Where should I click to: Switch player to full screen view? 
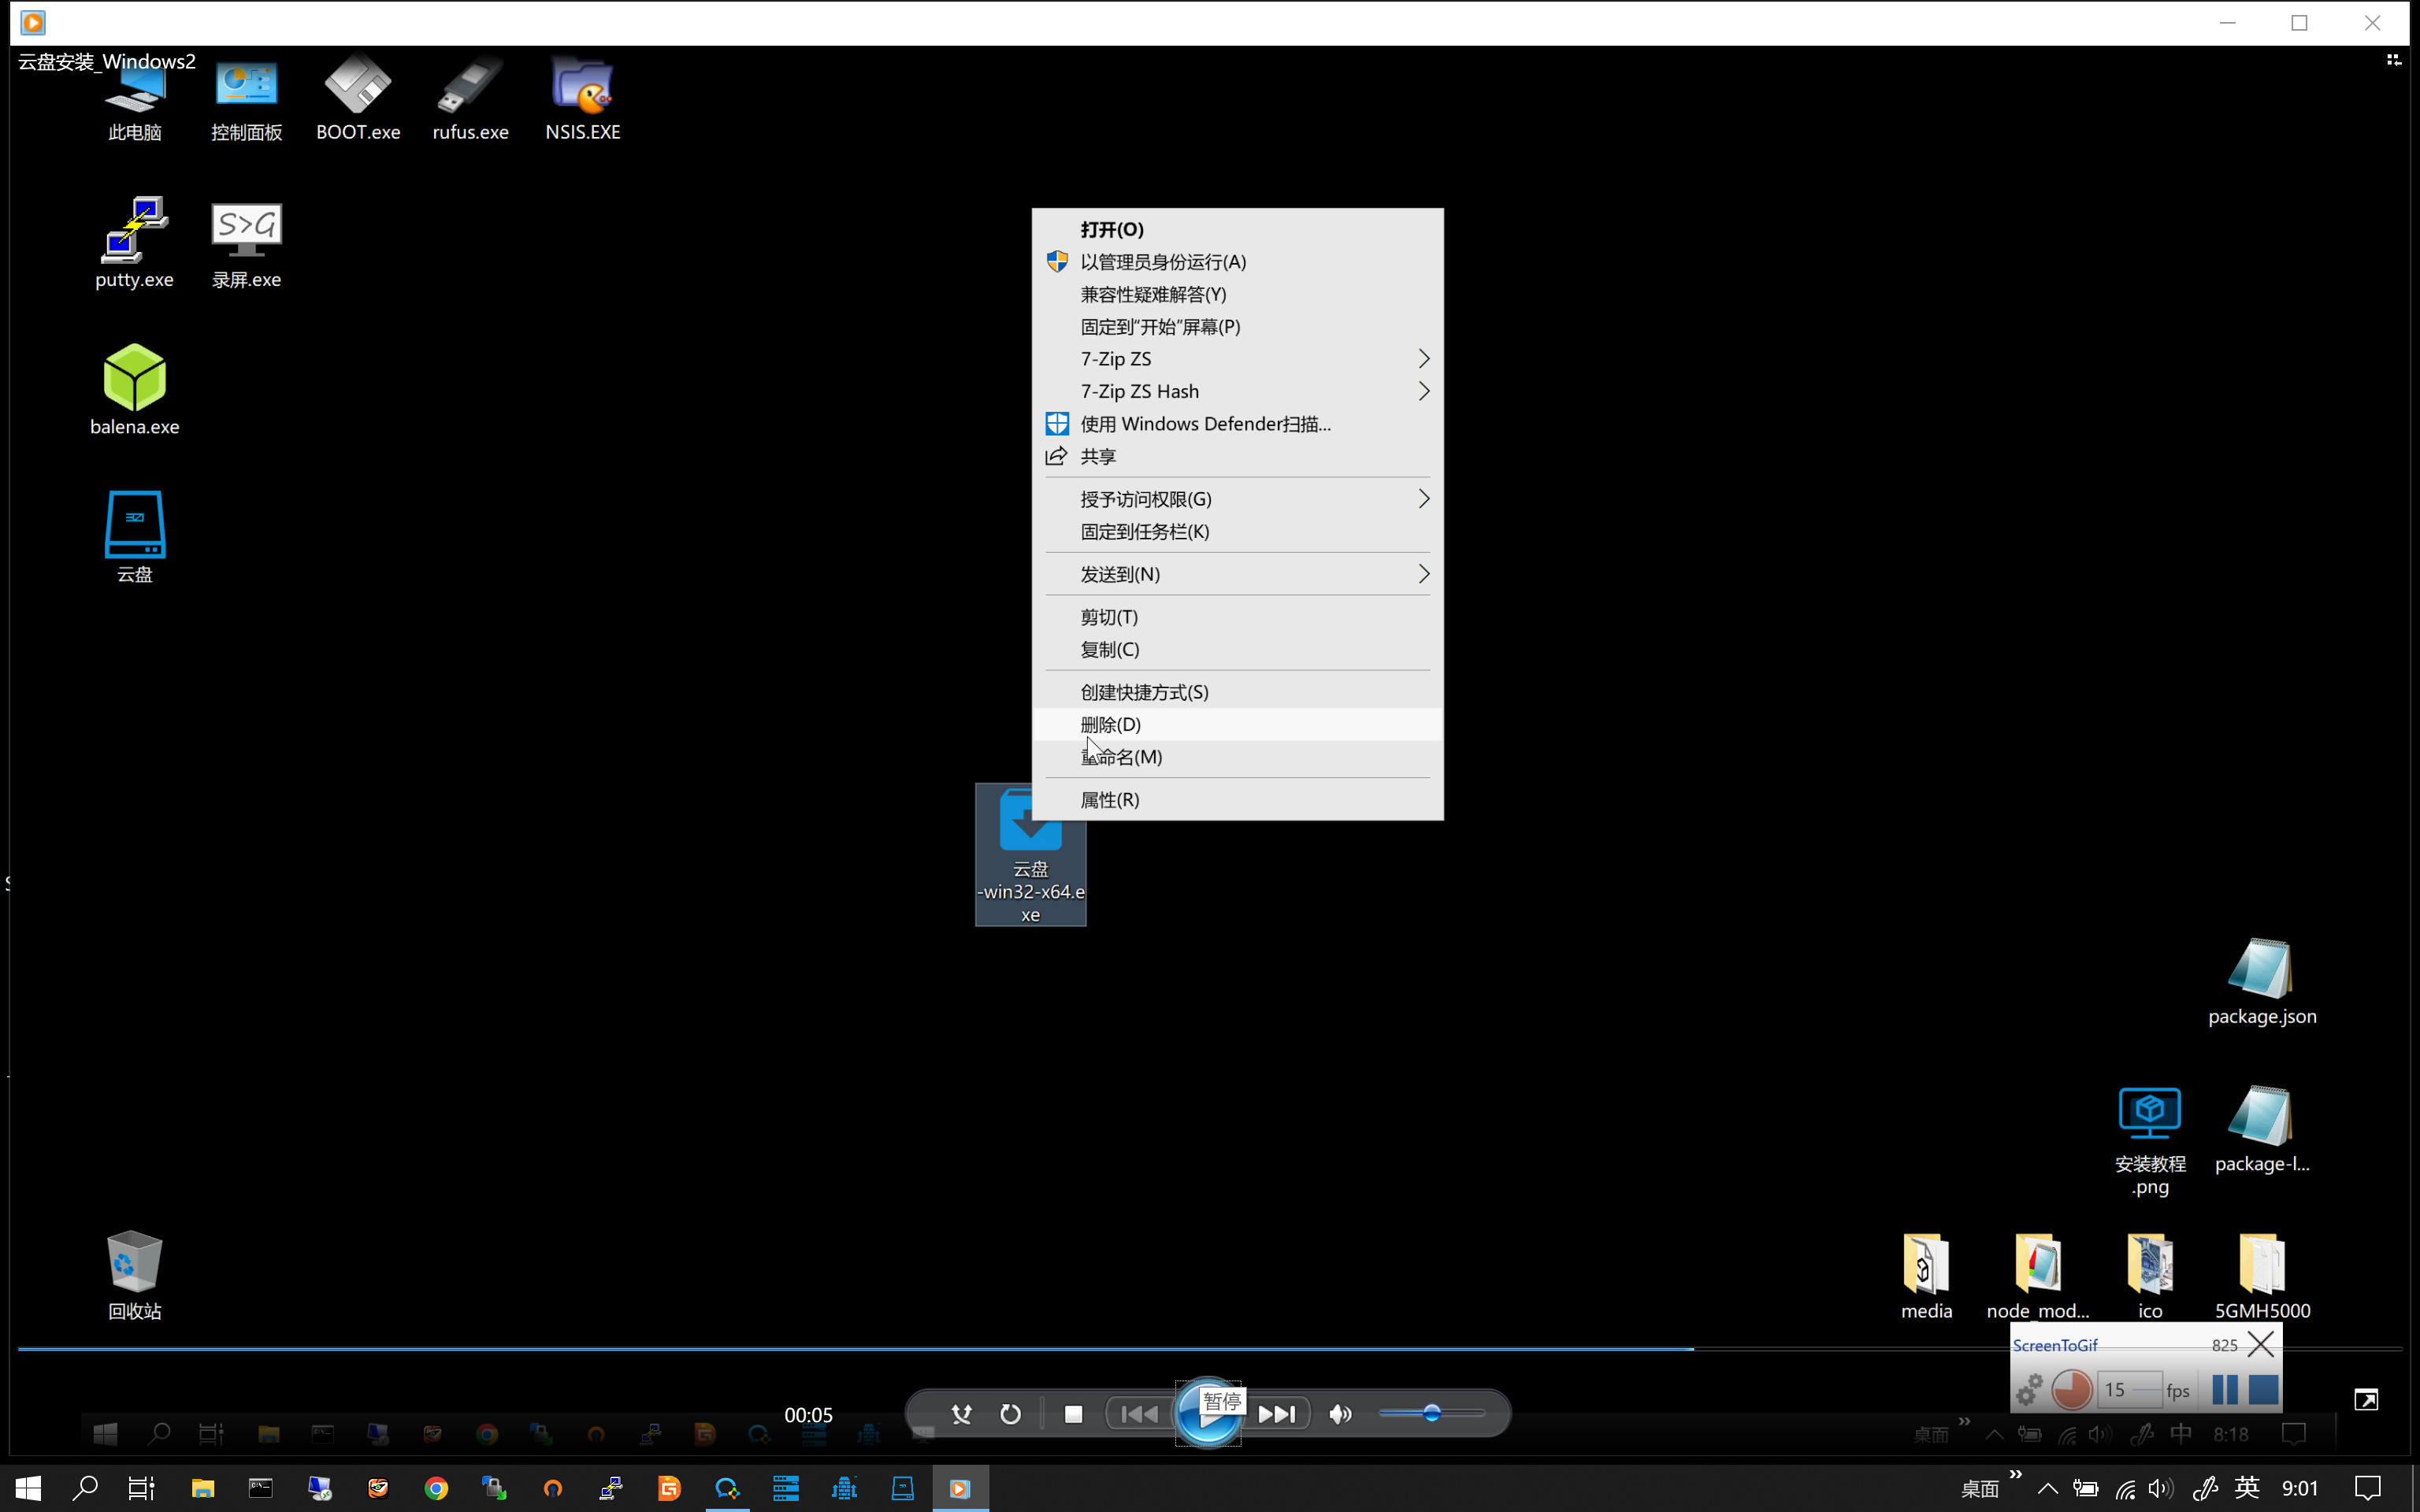pyautogui.click(x=2366, y=1400)
